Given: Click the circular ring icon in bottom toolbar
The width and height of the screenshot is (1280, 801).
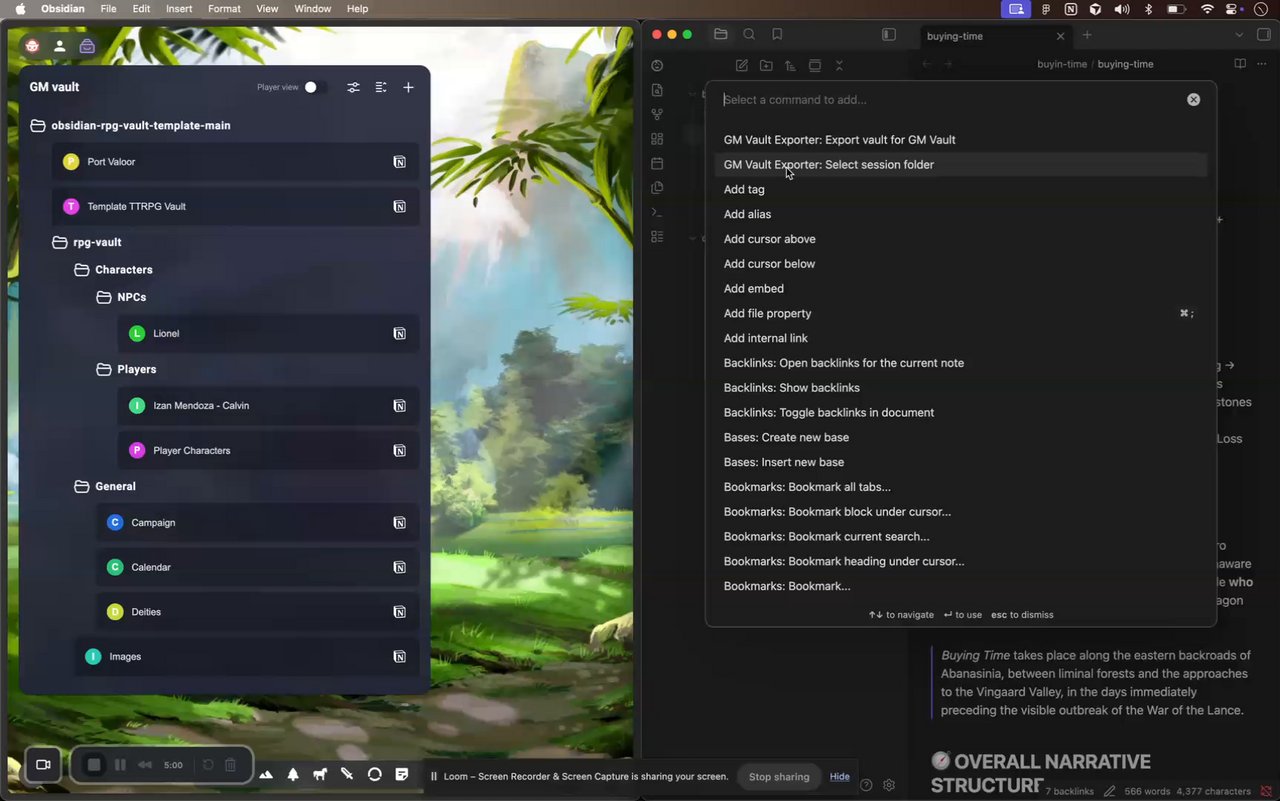Looking at the screenshot, I should tap(374, 774).
